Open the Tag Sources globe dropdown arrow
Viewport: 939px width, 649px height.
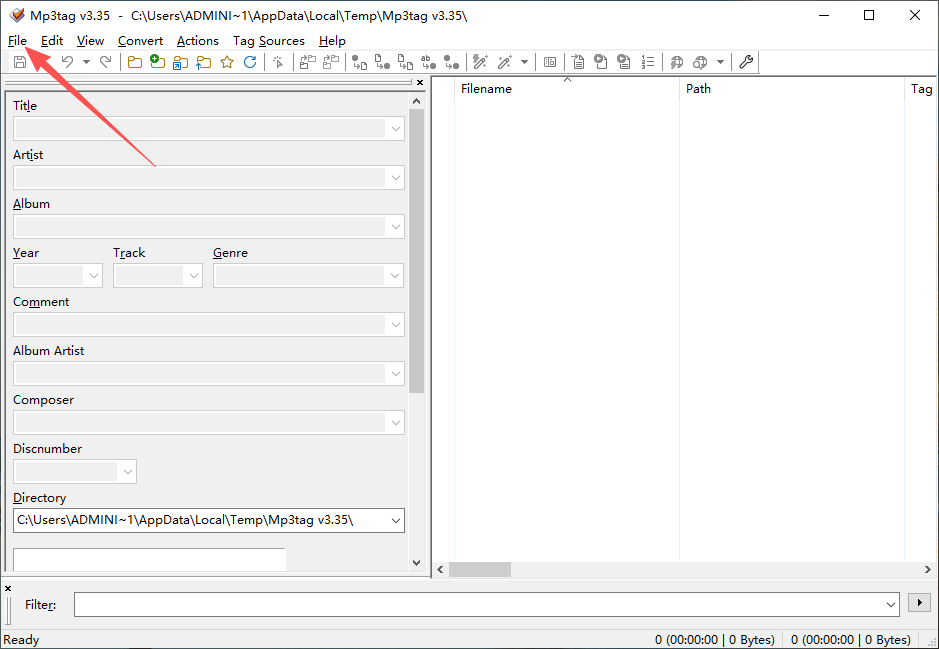pyautogui.click(x=720, y=62)
